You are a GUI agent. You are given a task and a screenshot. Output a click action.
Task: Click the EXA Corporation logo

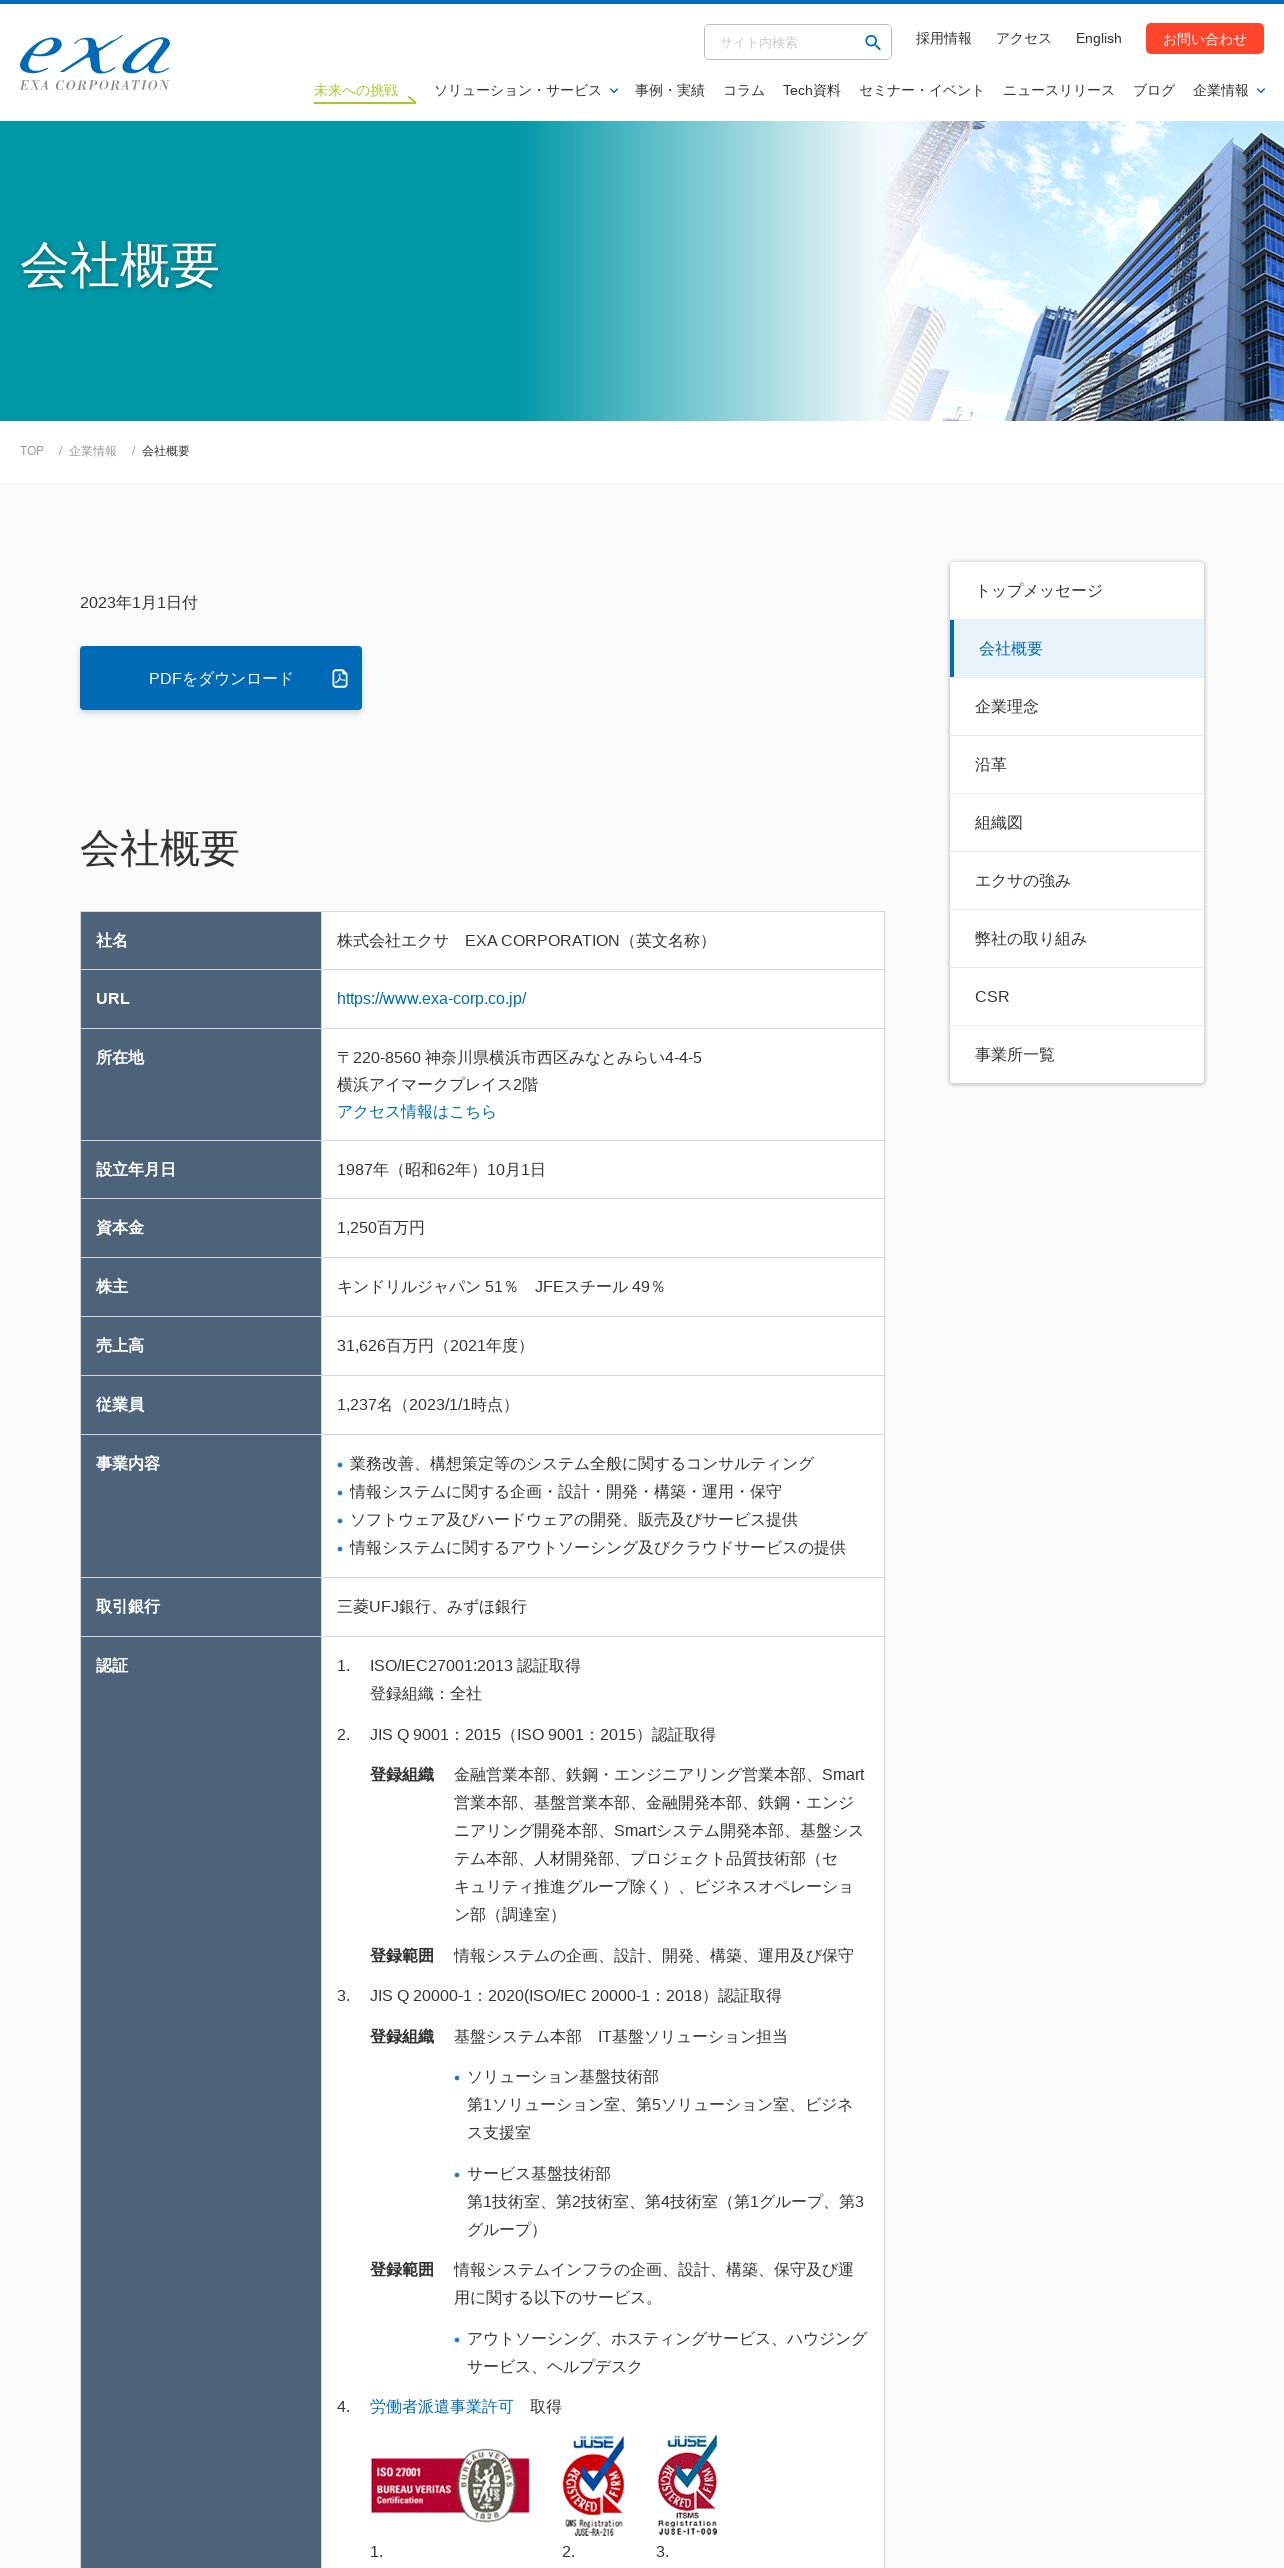click(x=95, y=62)
